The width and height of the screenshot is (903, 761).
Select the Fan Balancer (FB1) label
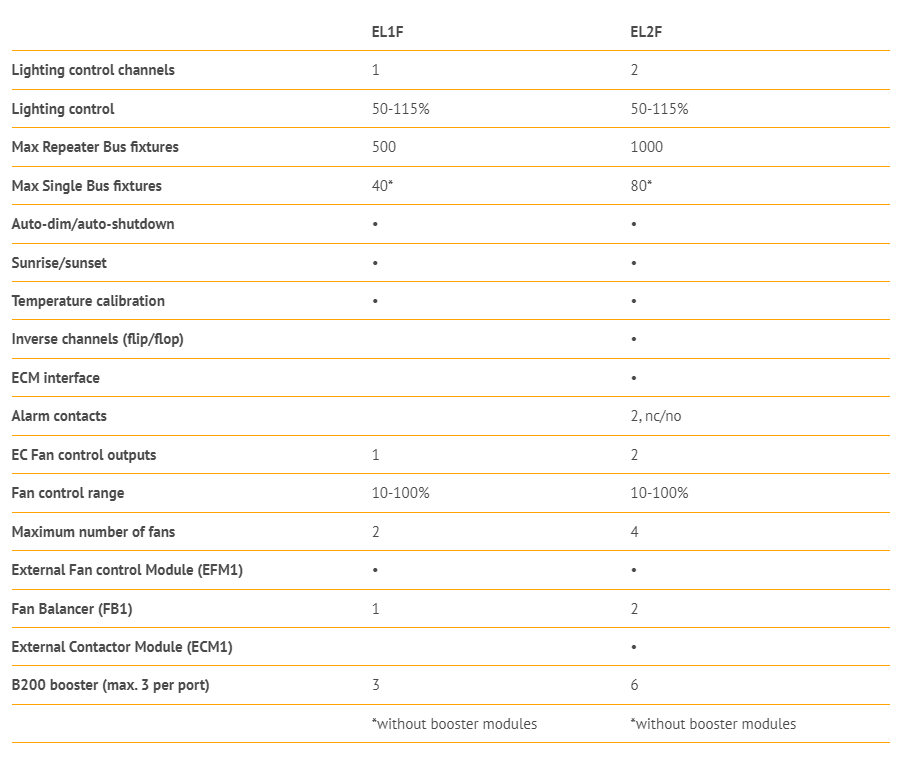pos(72,609)
